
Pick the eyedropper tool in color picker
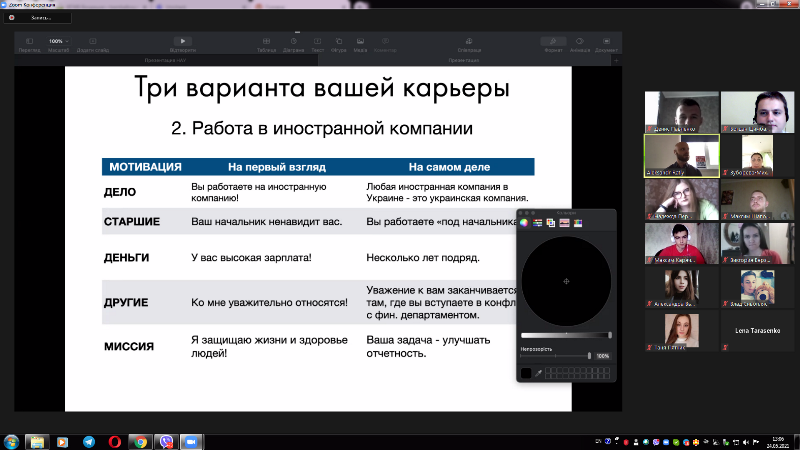538,373
